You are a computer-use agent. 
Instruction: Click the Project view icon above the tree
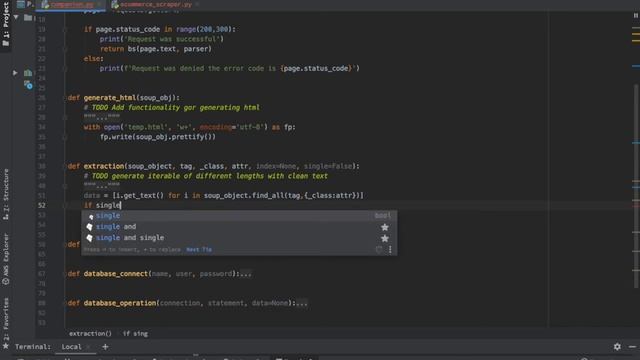pyautogui.click(x=21, y=4)
